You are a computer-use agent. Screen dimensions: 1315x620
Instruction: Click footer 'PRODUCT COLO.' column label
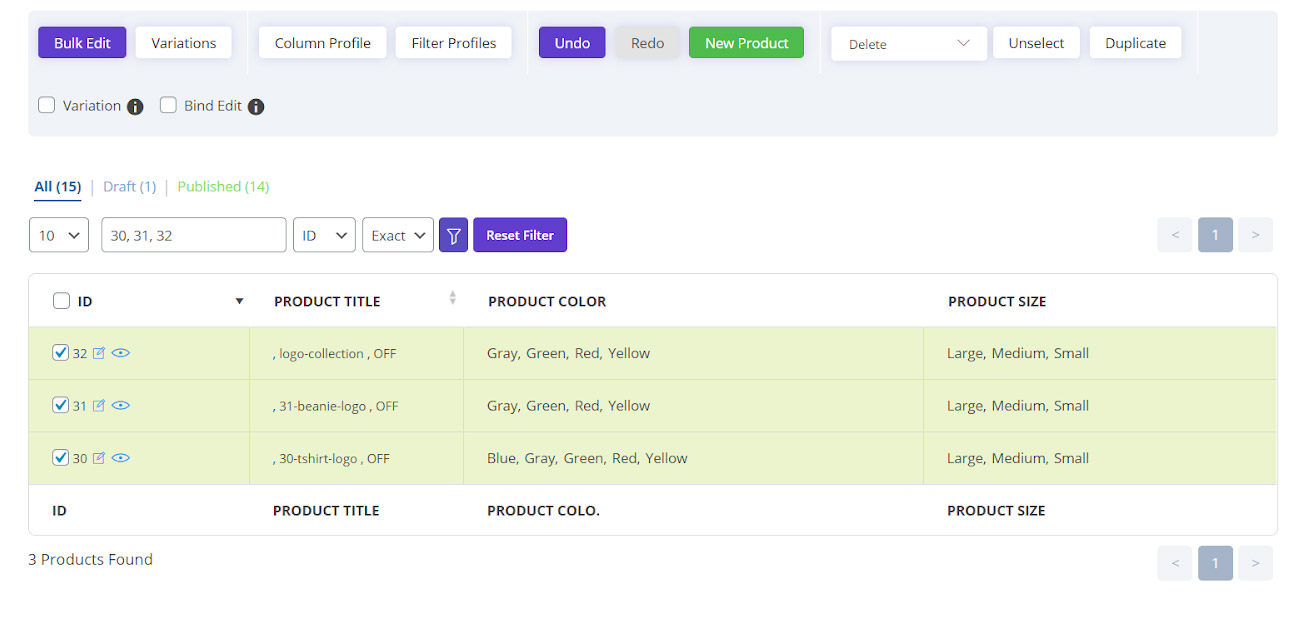543,510
